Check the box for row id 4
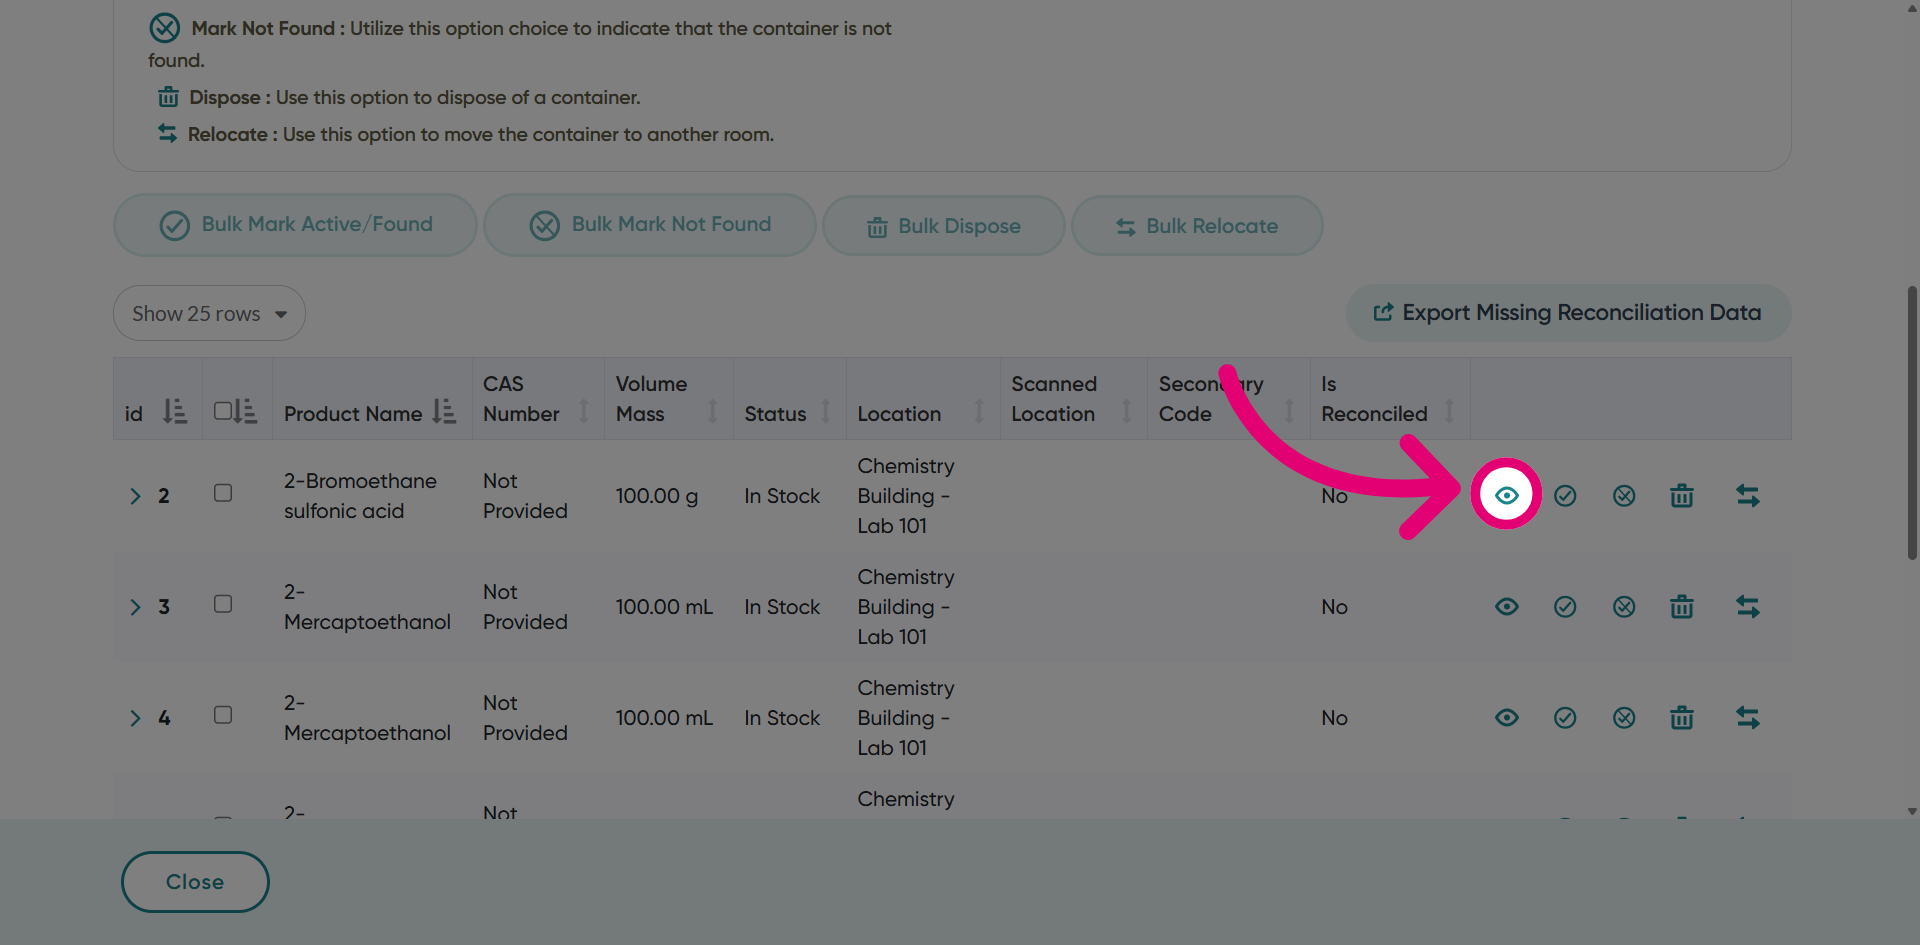This screenshot has width=1920, height=945. tap(223, 715)
